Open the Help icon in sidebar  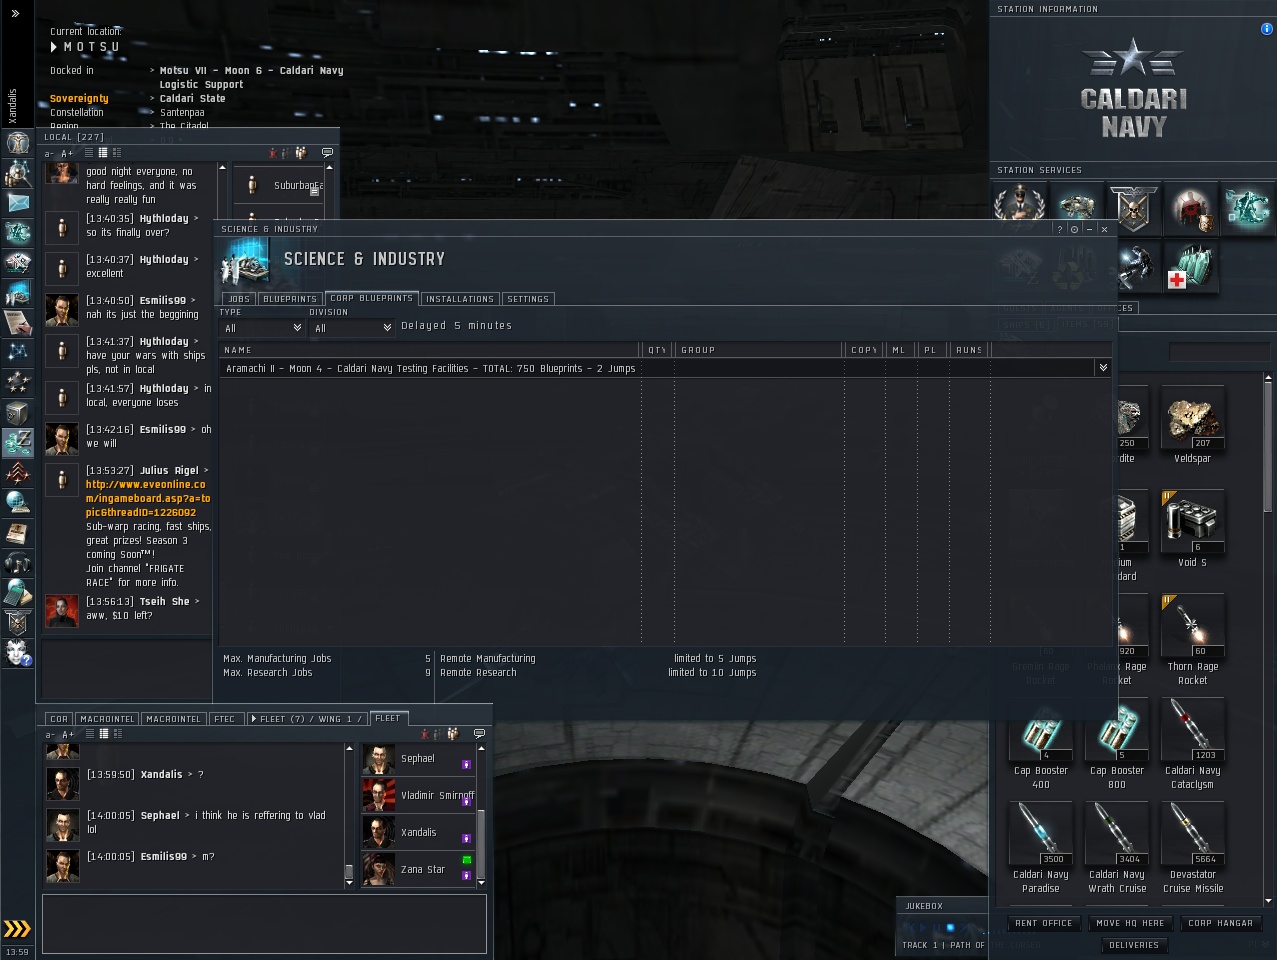pos(17,652)
